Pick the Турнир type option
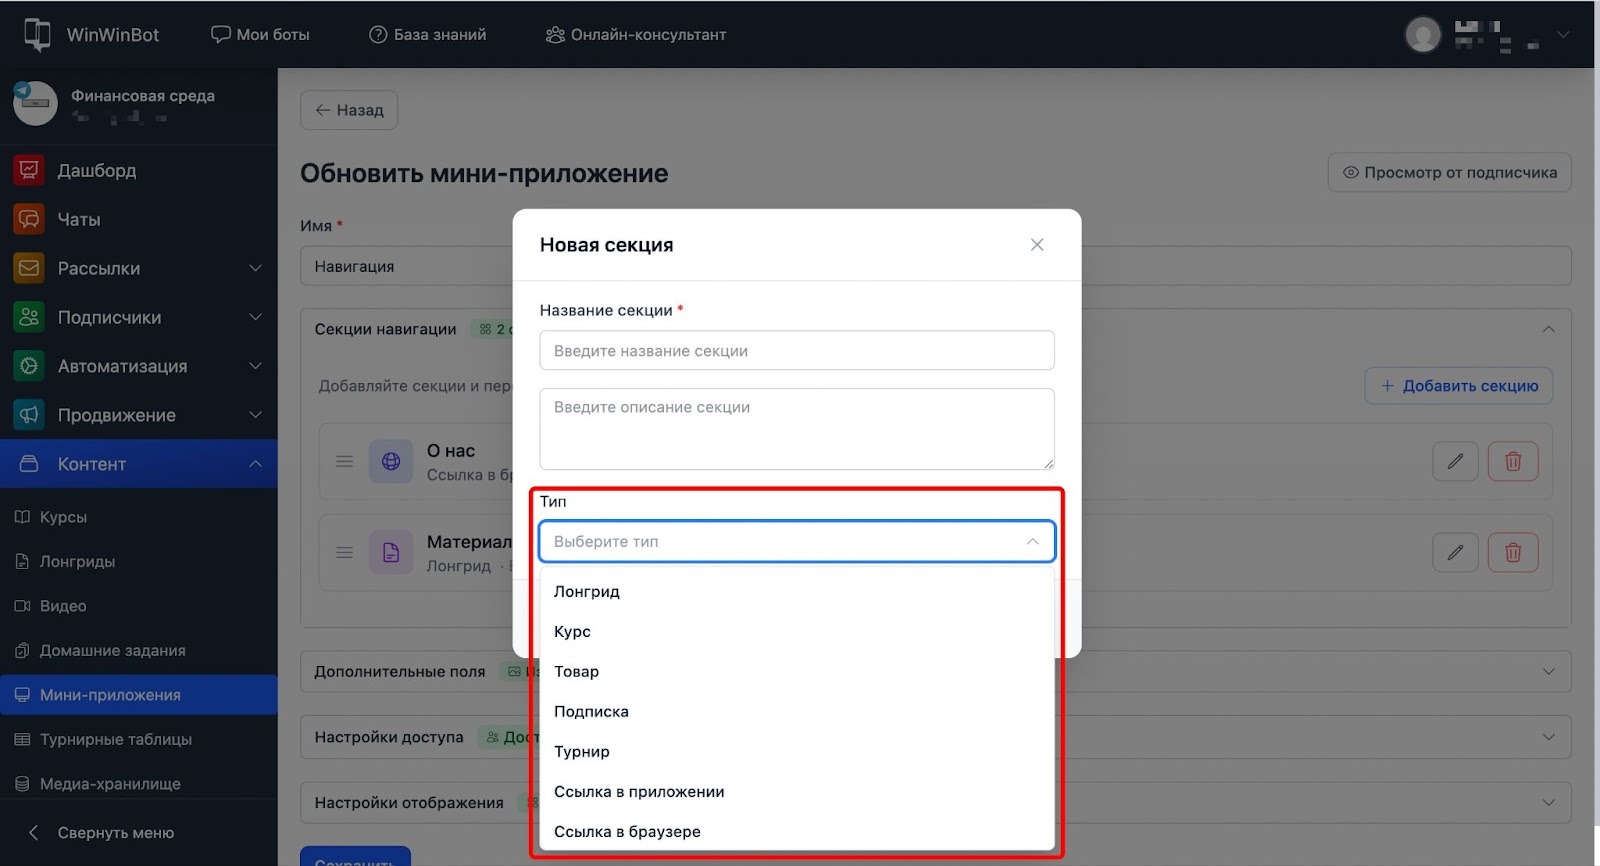 (x=582, y=751)
